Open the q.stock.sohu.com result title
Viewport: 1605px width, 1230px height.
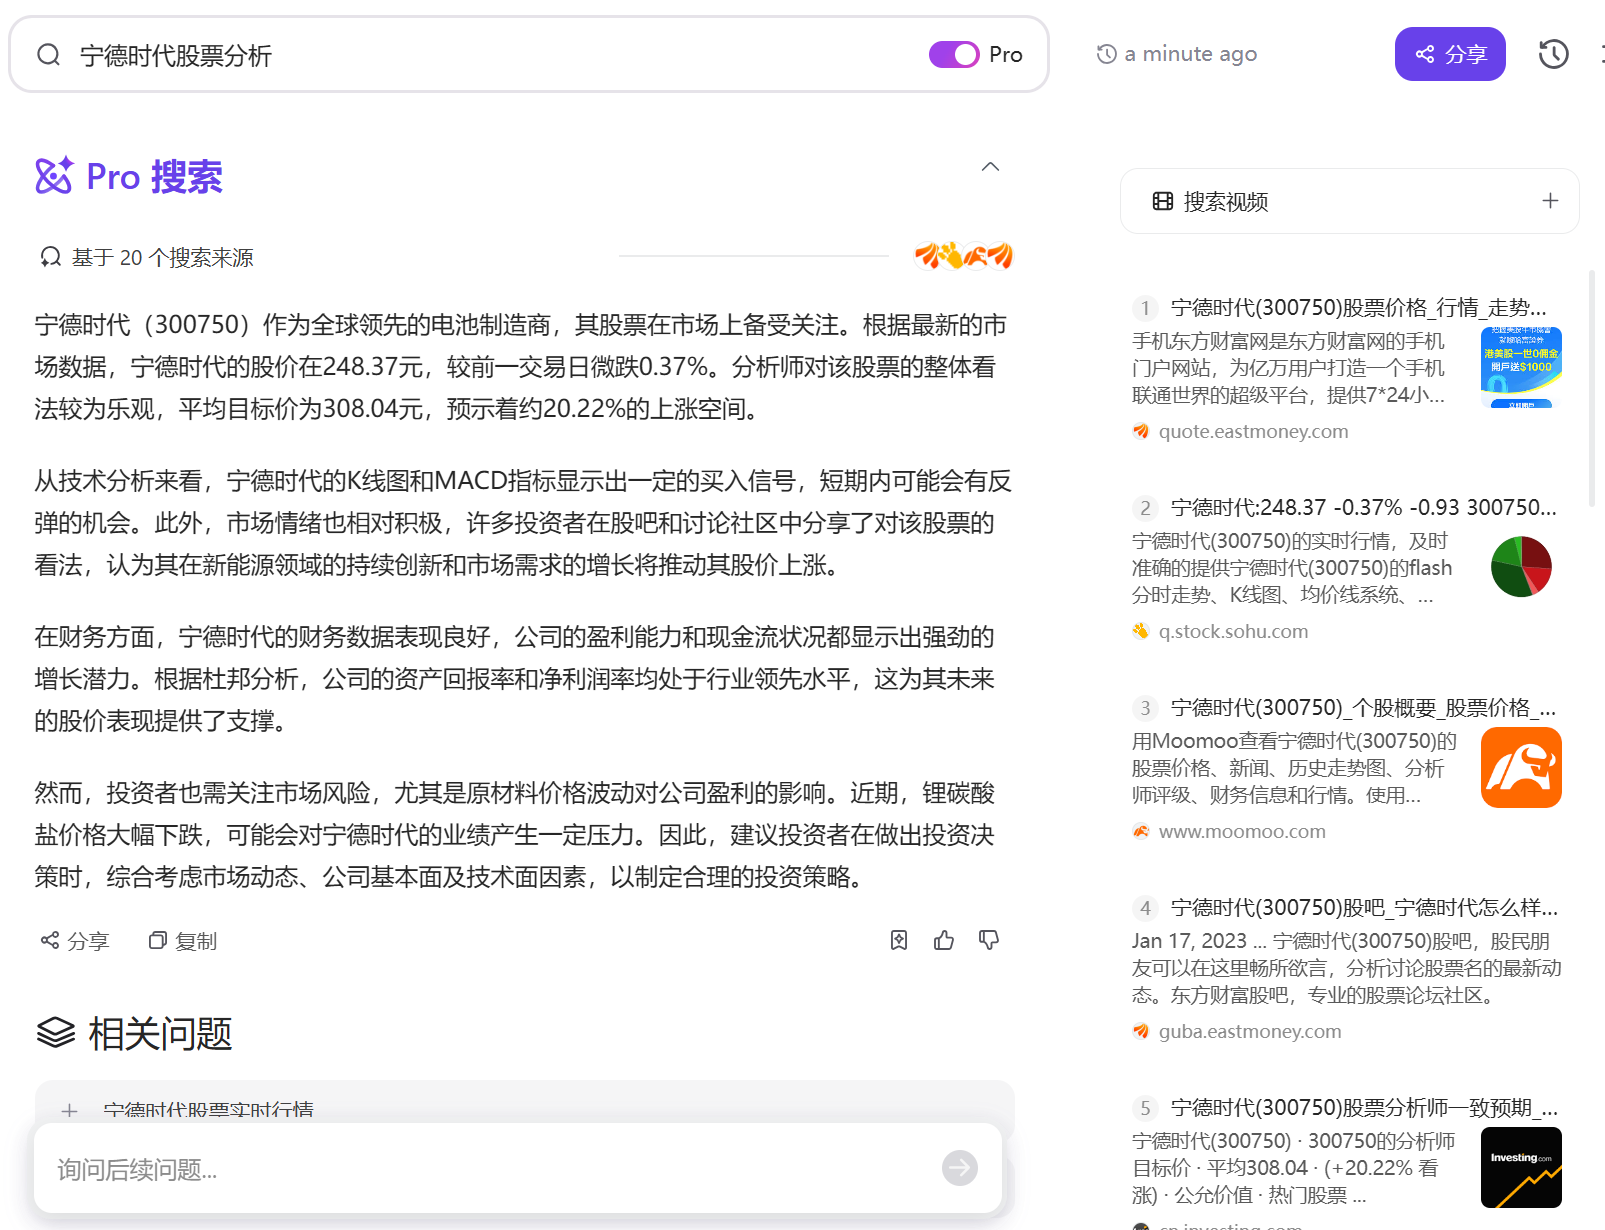pyautogui.click(x=1364, y=507)
